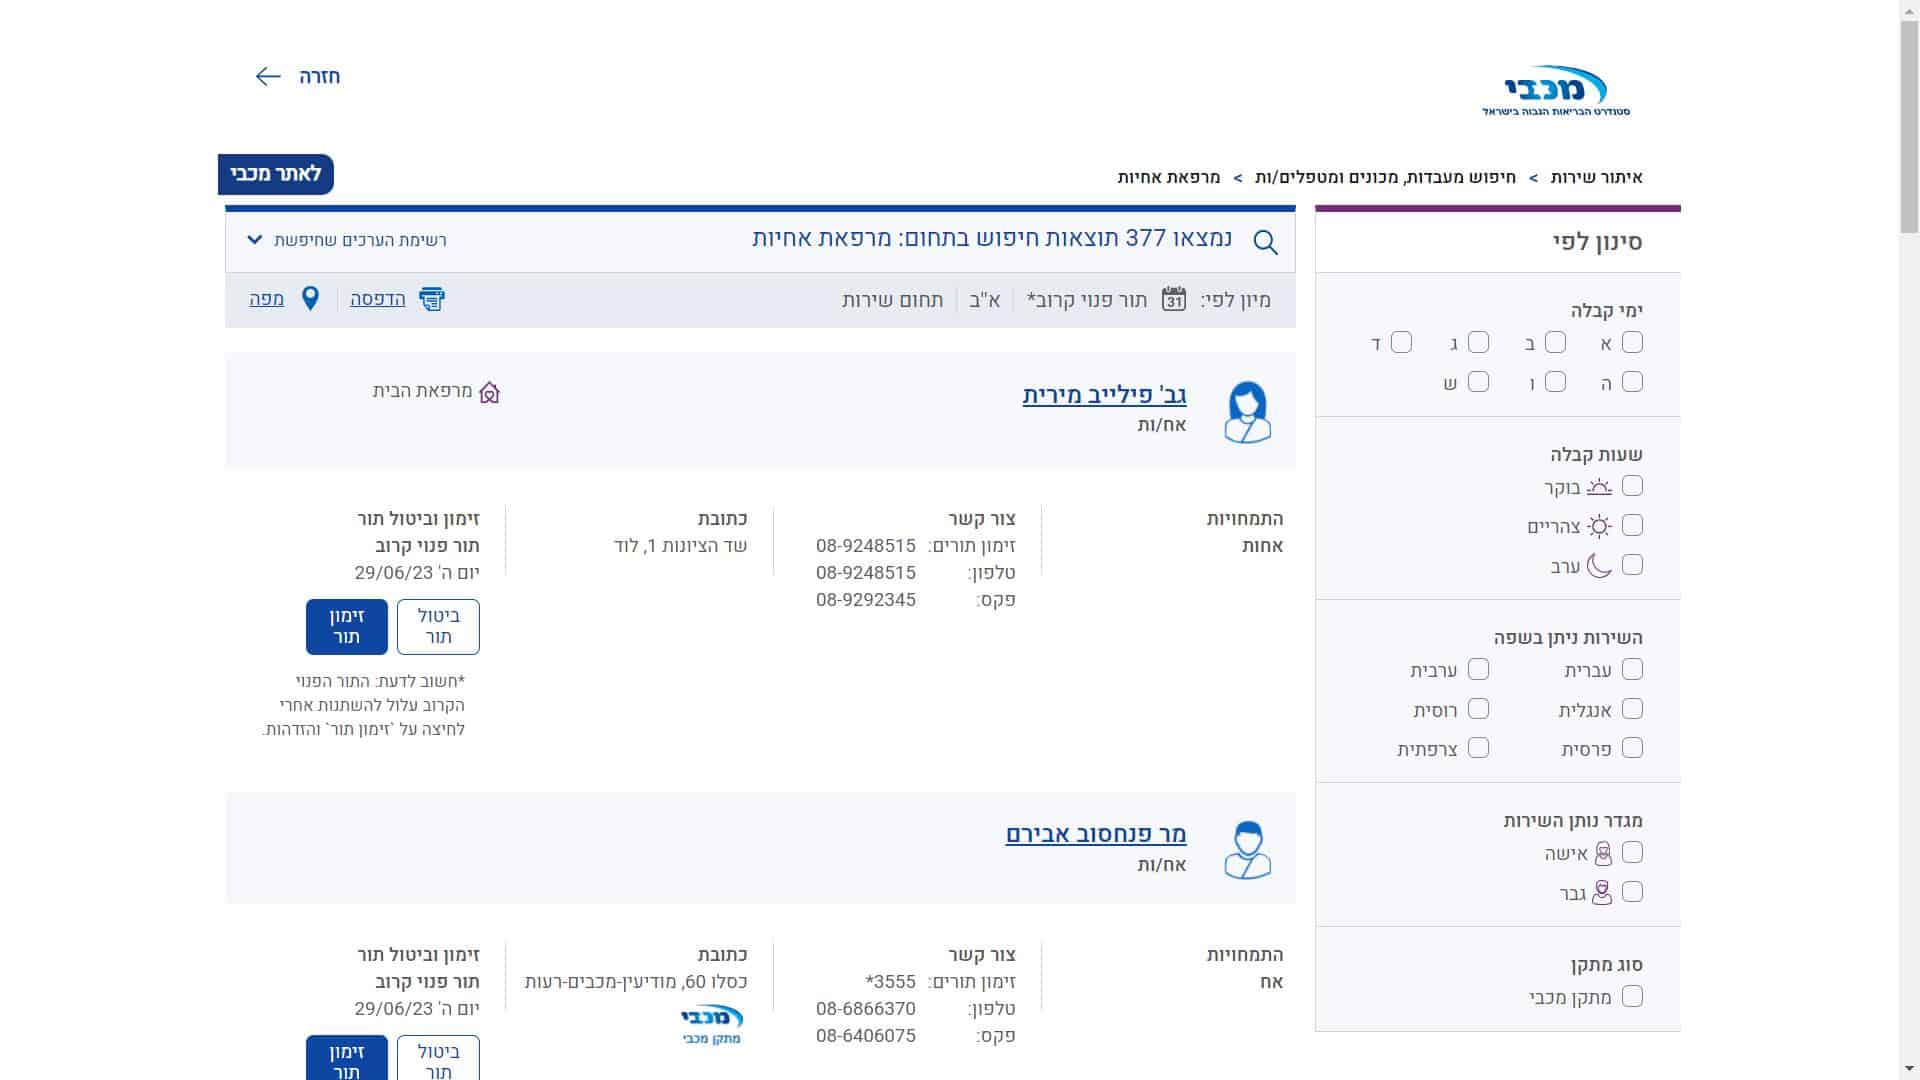Screen dimensions: 1920x1080
Task: Select the ערבית language checkbox
Action: point(1478,669)
